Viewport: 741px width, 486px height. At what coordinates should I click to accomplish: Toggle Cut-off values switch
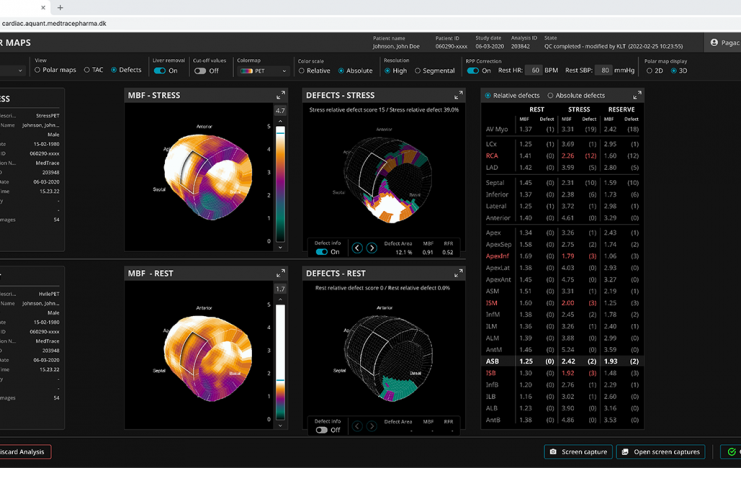coord(200,70)
